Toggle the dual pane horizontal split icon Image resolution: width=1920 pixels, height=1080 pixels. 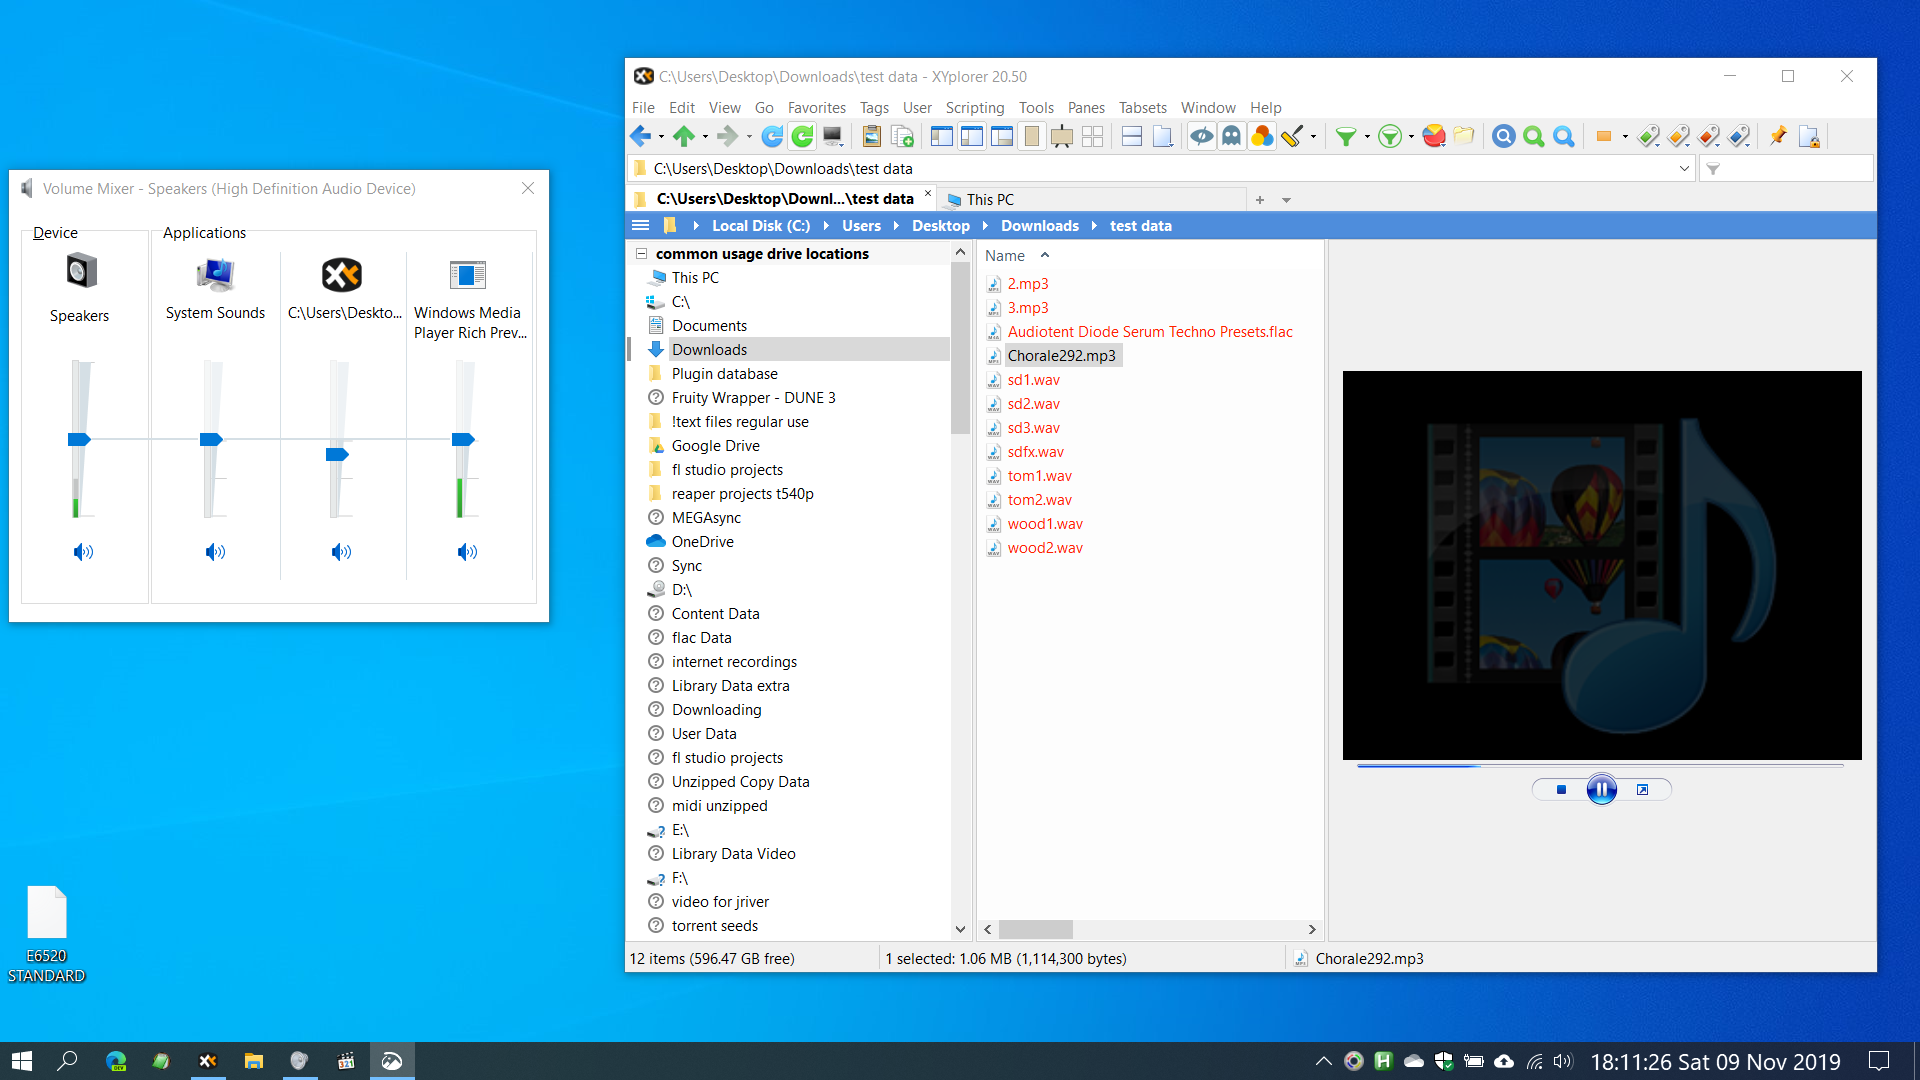coord(1132,137)
